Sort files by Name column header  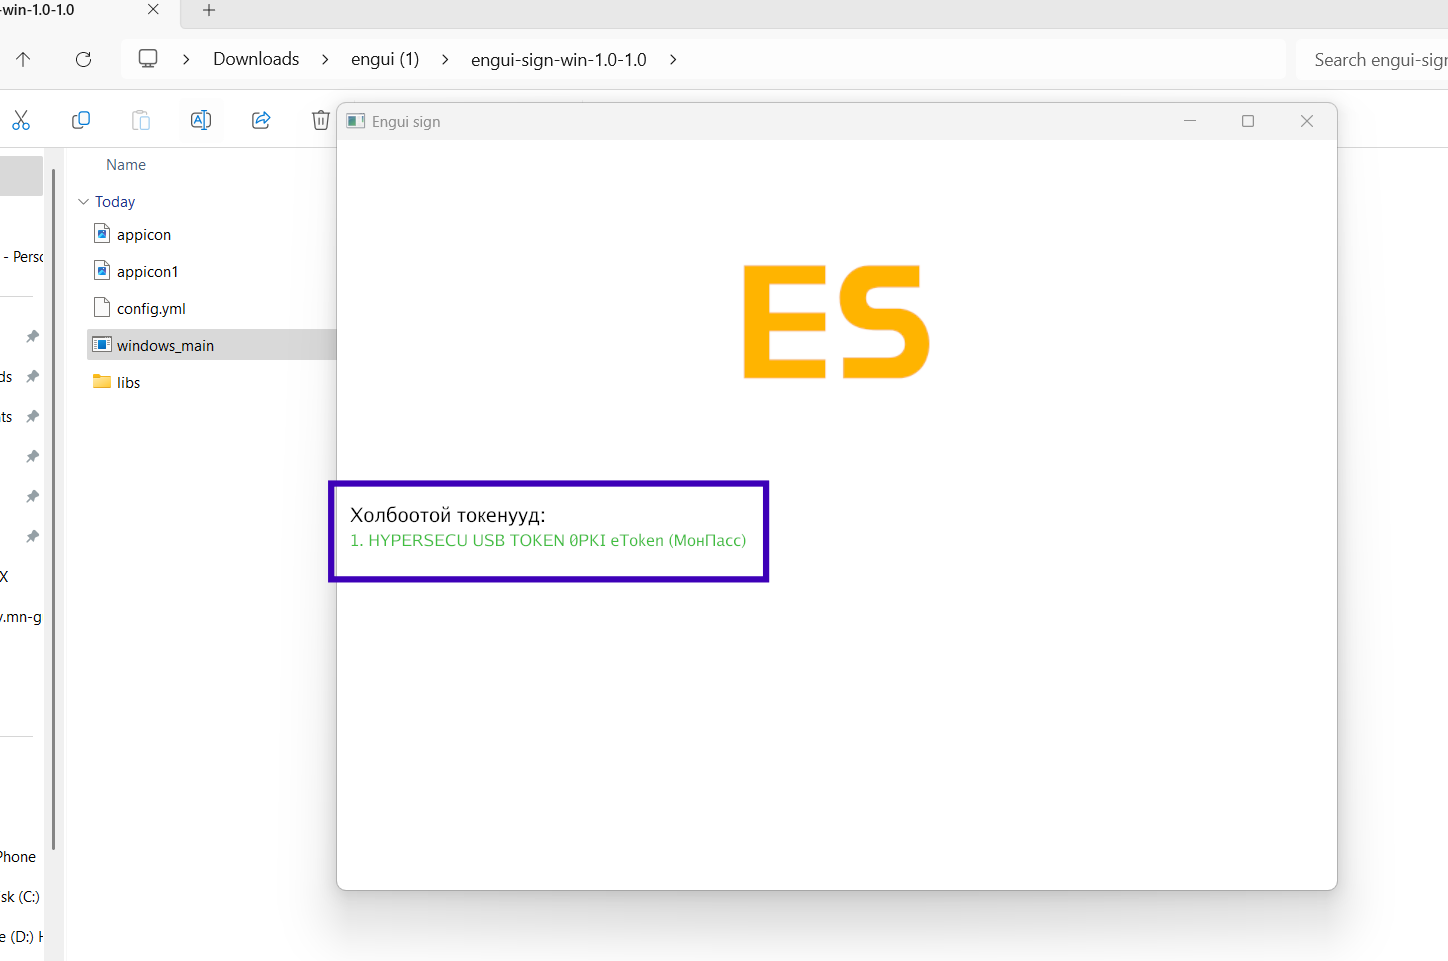126,165
